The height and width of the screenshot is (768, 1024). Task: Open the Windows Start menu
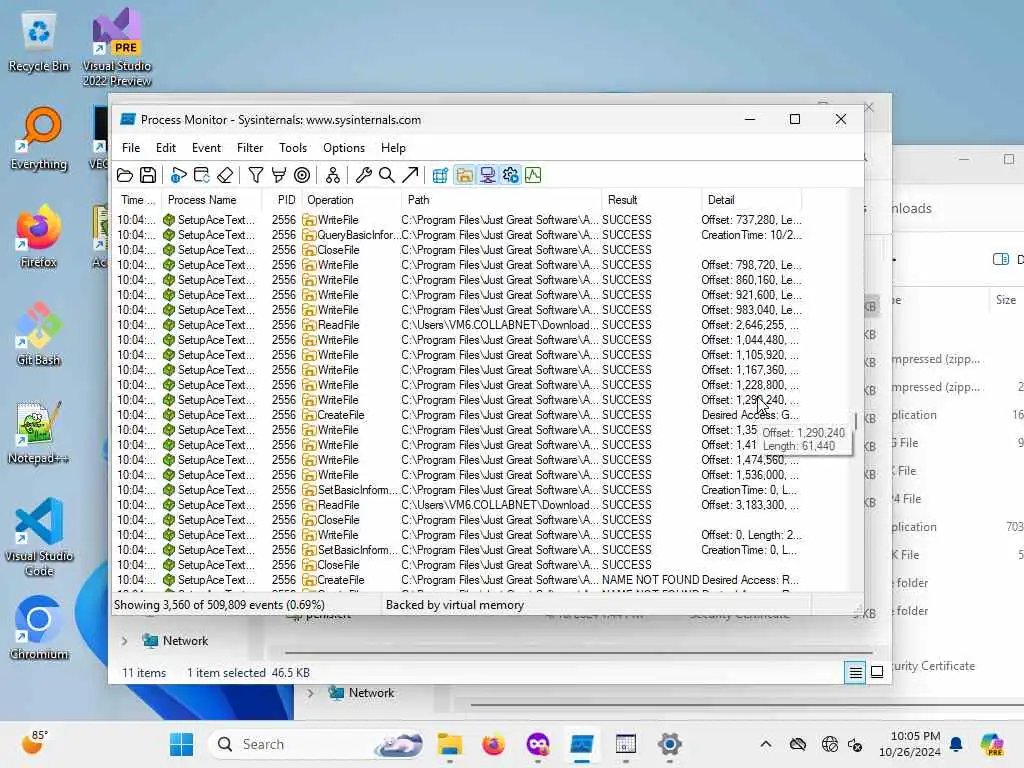pos(182,744)
